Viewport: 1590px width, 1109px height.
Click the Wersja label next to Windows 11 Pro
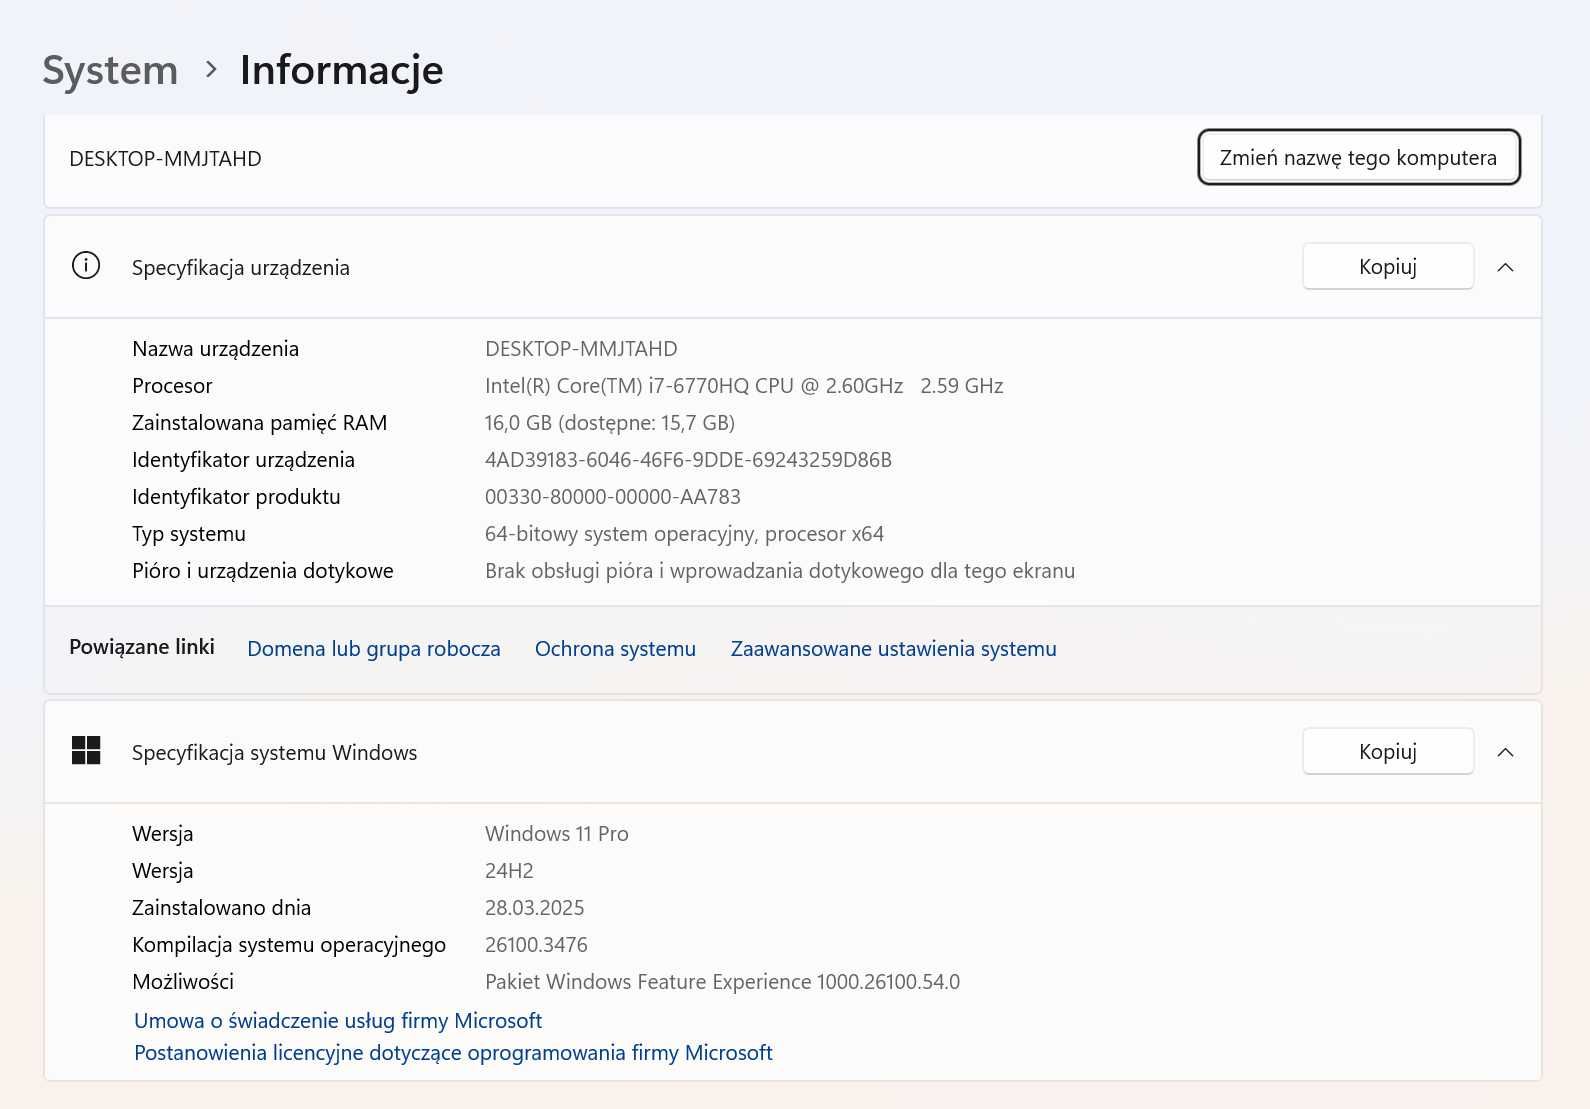(163, 833)
